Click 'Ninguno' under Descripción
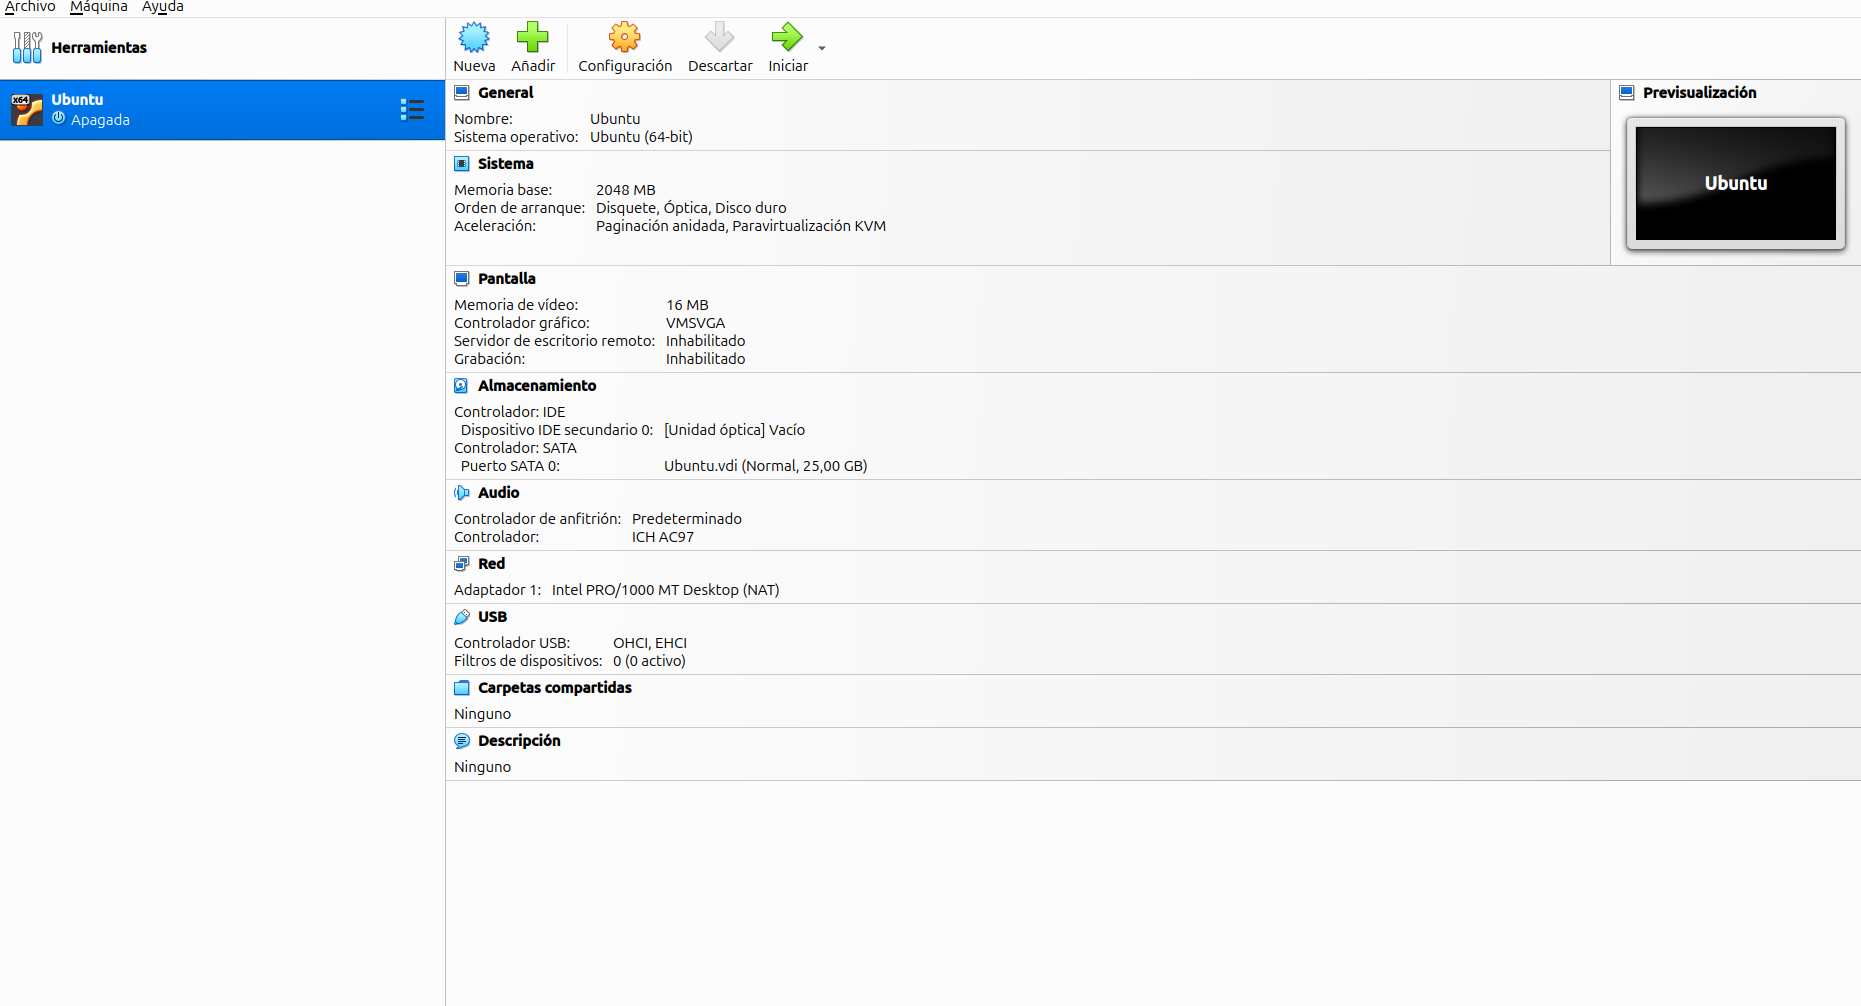This screenshot has height=1006, width=1861. [482, 767]
